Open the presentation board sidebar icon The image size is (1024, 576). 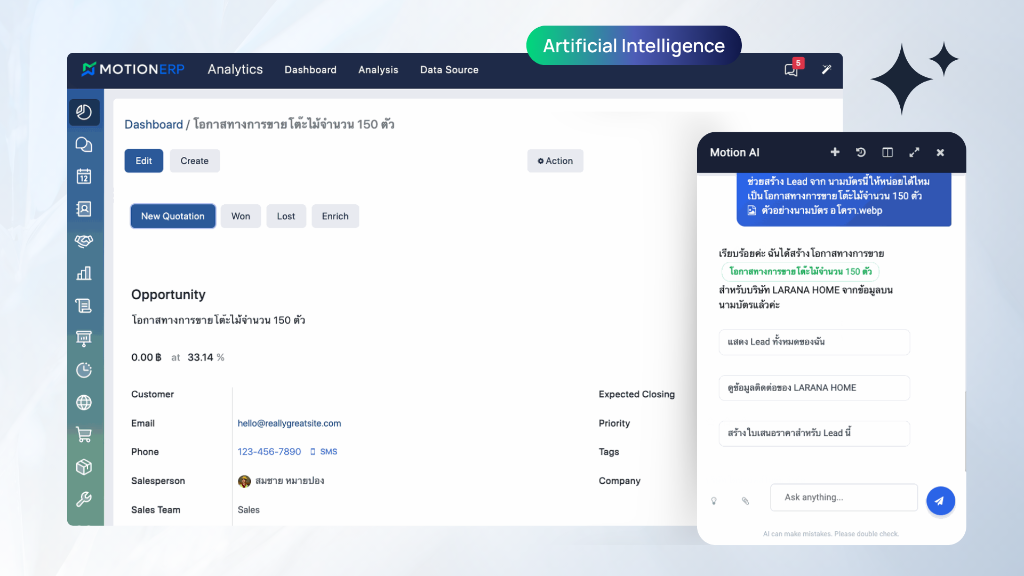tap(84, 338)
